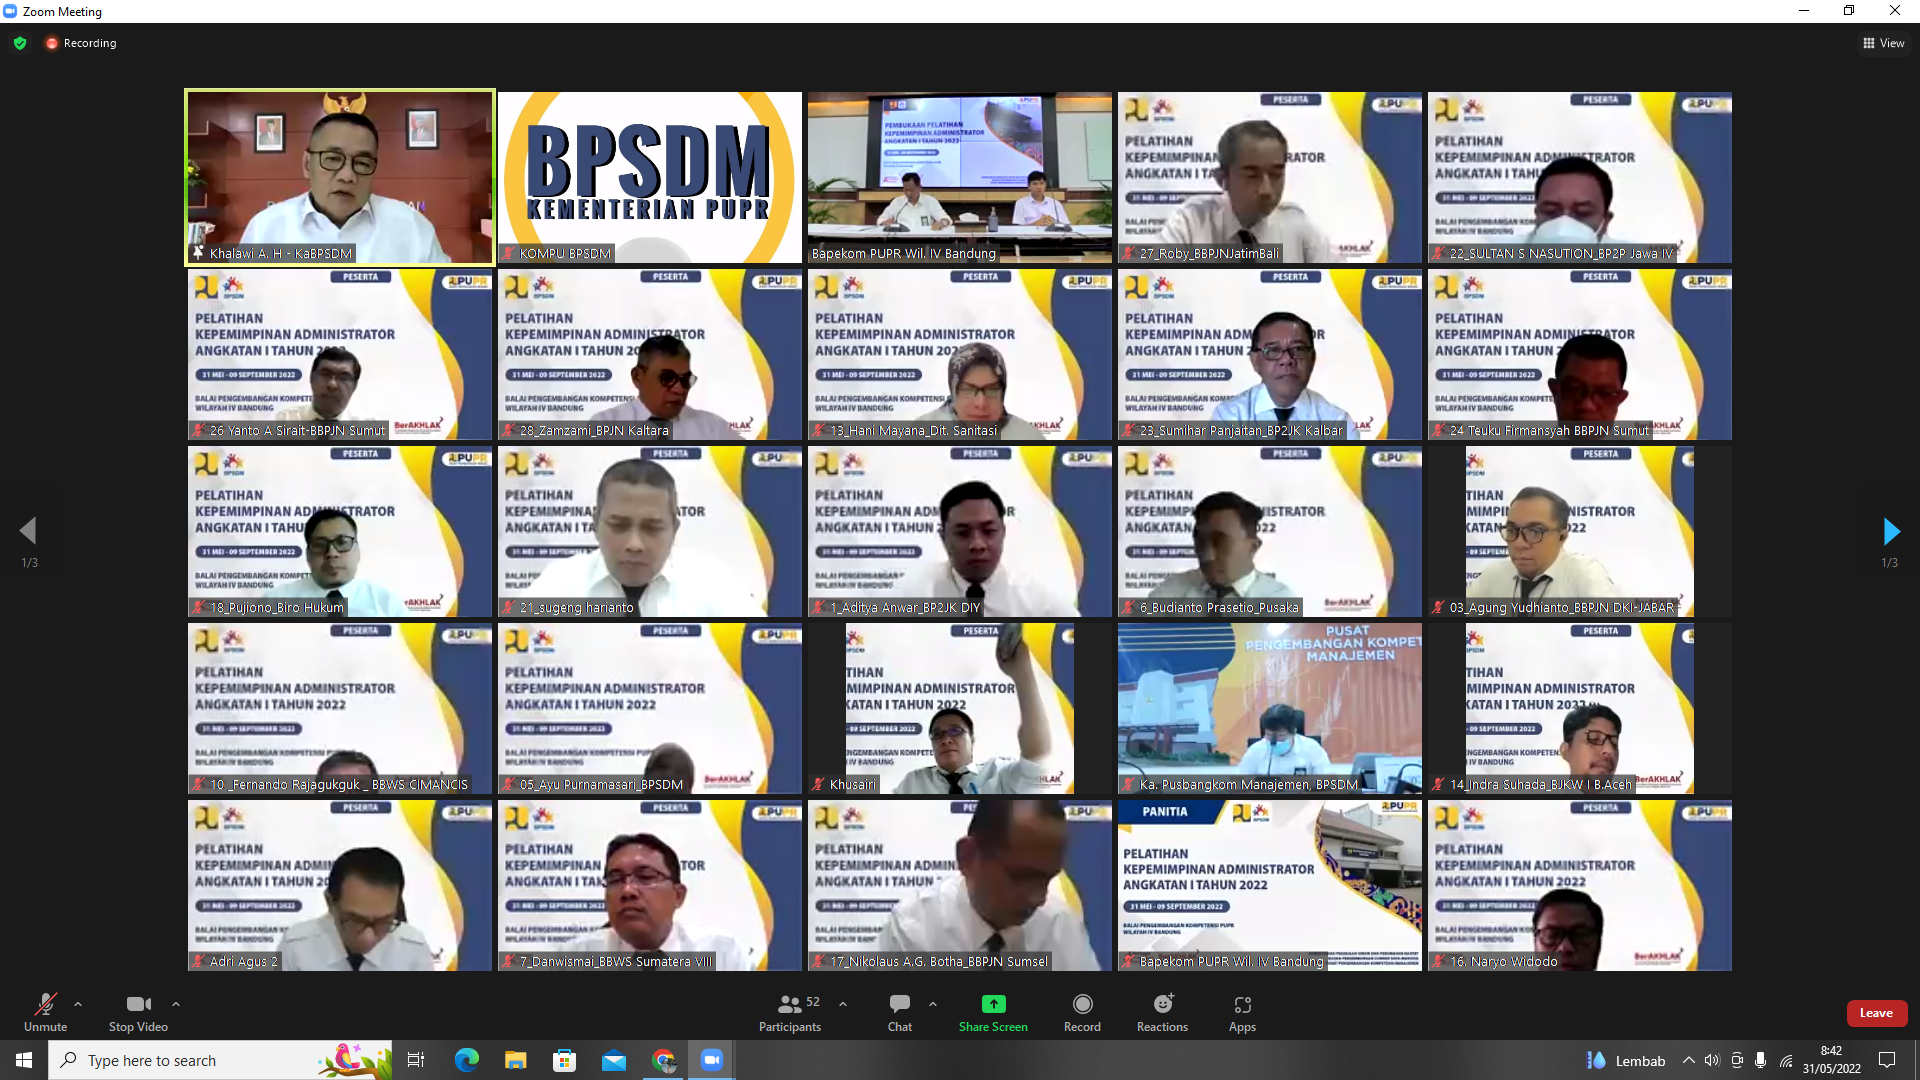Select 21_sugeng harianto video tile
This screenshot has width=1920, height=1080.
650,531
